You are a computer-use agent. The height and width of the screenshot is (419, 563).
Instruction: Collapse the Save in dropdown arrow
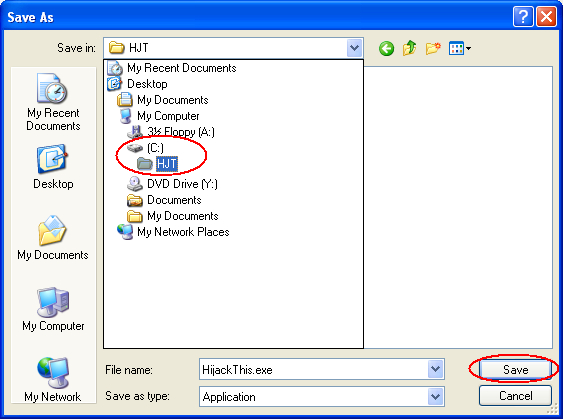tap(355, 48)
